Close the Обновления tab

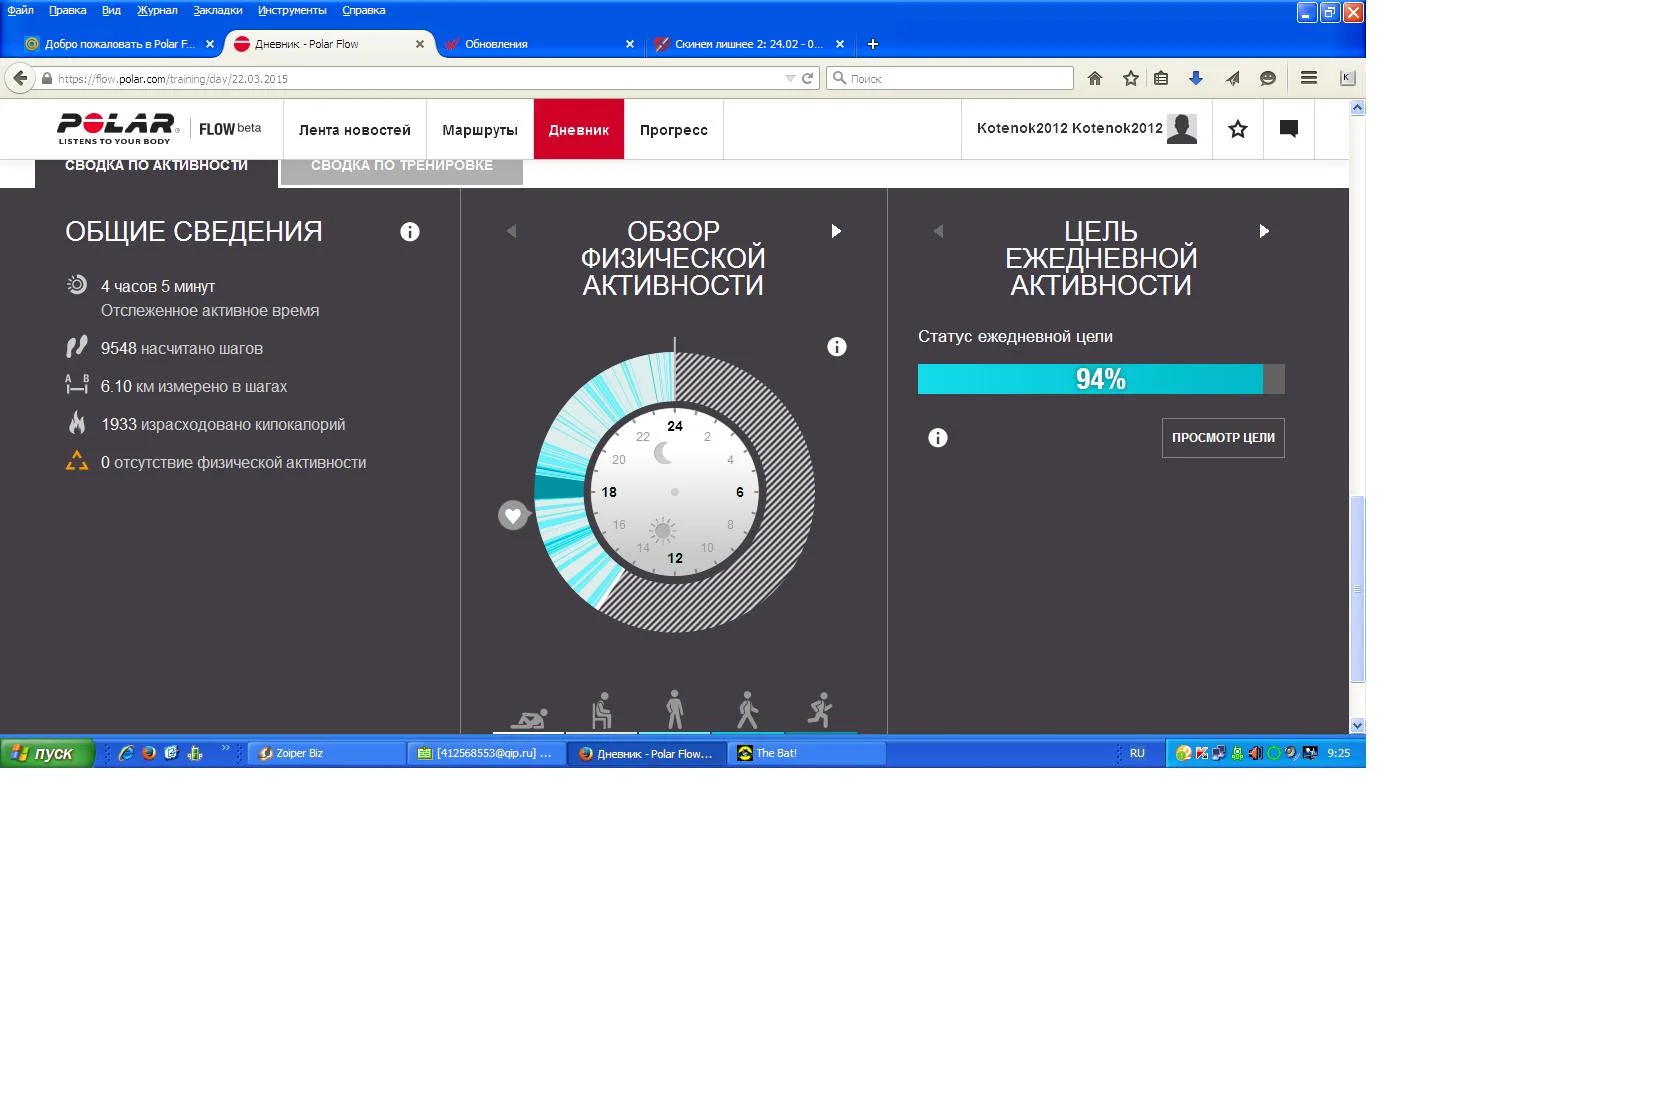(x=630, y=44)
